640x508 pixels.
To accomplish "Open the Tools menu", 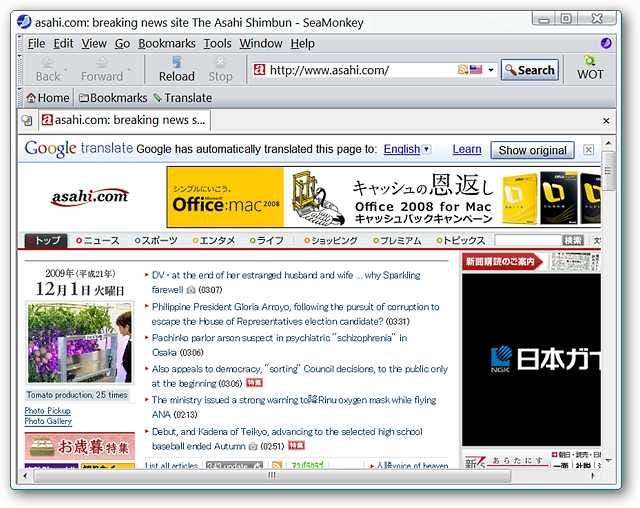I will (x=218, y=43).
